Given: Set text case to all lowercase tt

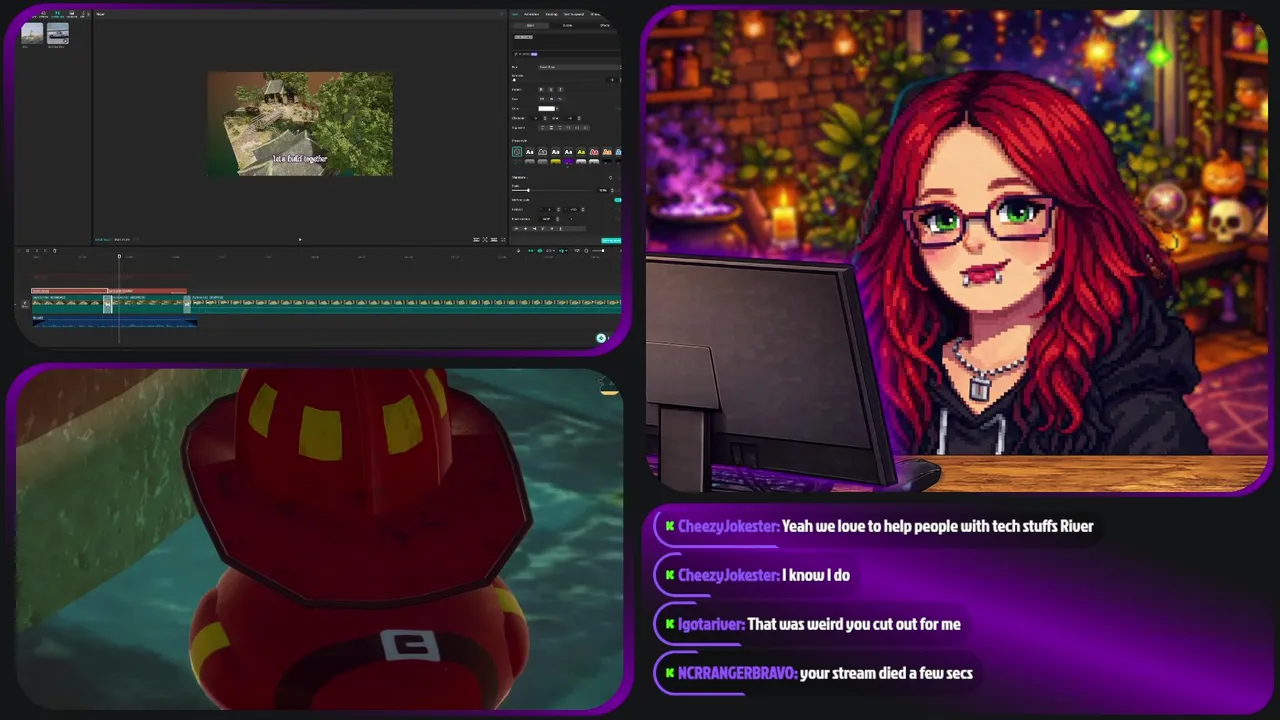Looking at the screenshot, I should (x=551, y=99).
